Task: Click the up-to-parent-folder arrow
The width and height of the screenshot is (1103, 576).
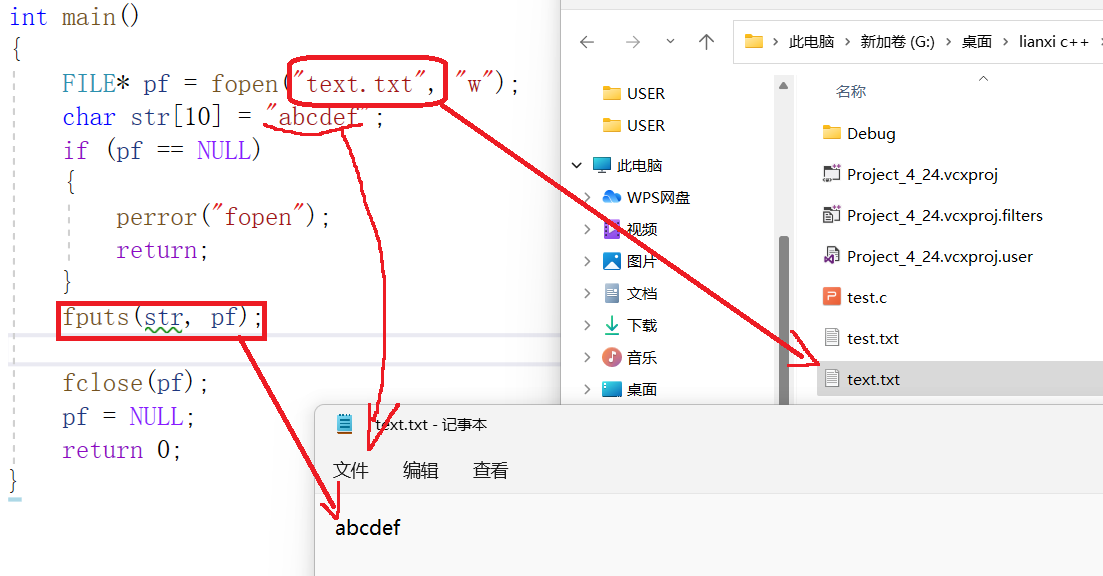Action: (x=706, y=41)
